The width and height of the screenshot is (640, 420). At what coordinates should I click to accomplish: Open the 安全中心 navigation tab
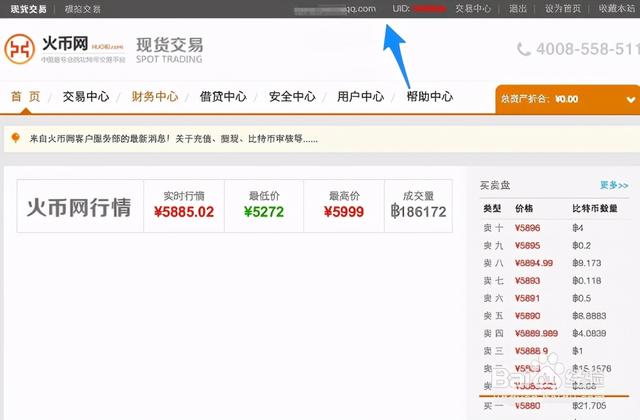292,97
